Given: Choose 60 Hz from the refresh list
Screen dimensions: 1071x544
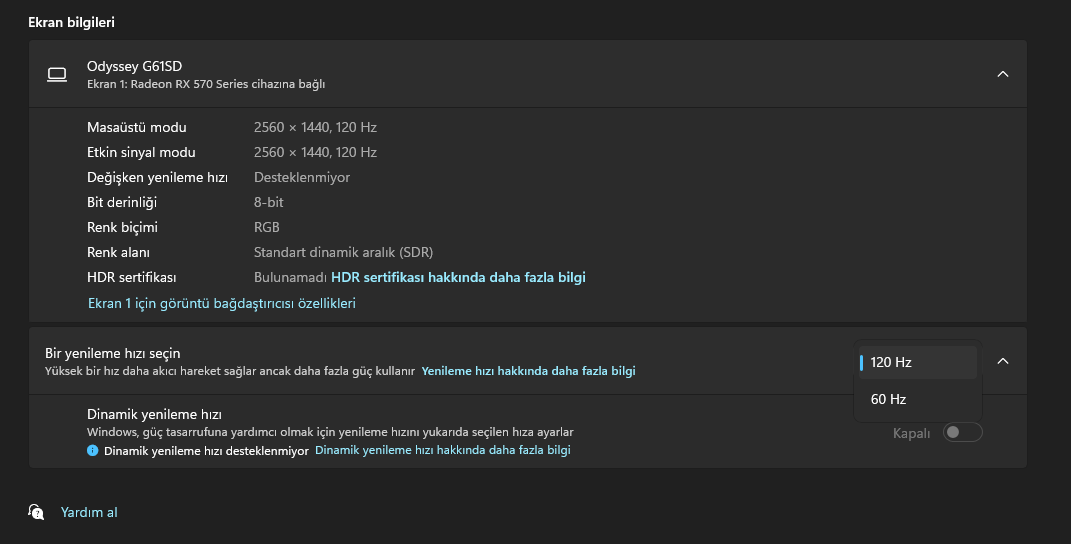Looking at the screenshot, I should coord(918,399).
